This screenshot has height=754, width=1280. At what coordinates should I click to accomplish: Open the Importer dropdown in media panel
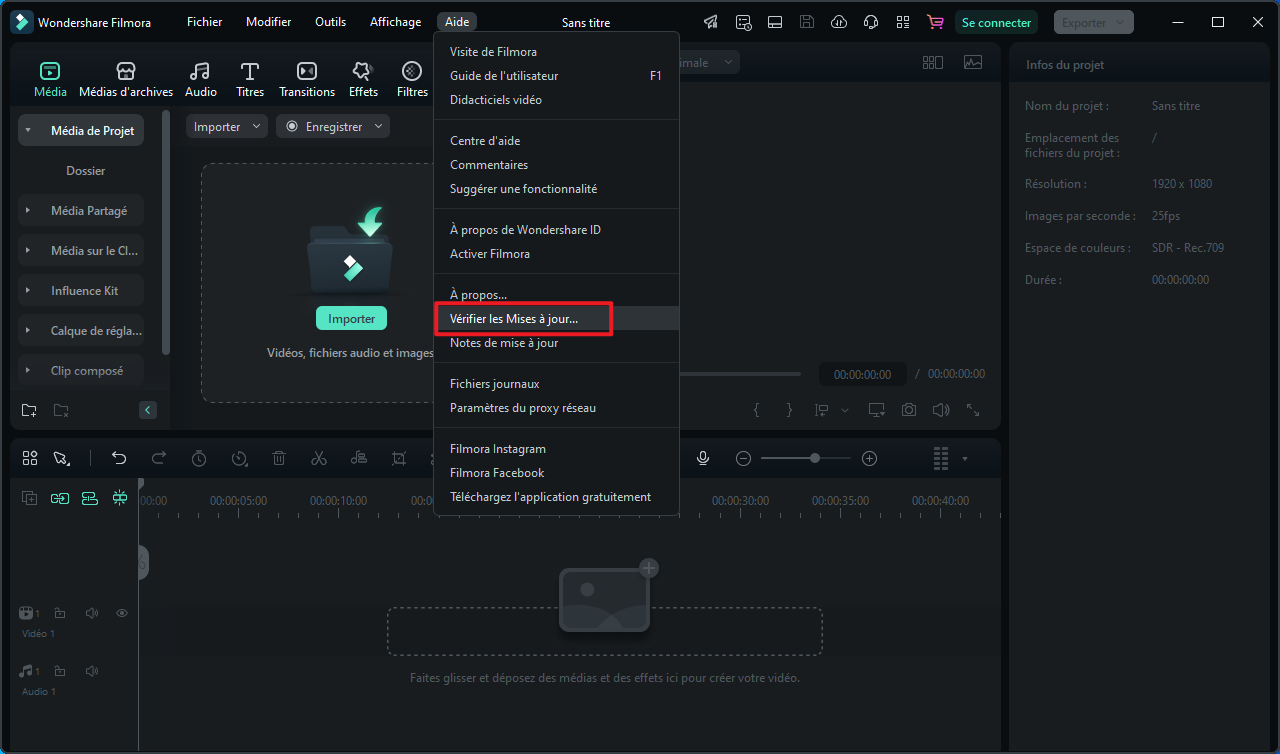(x=227, y=126)
